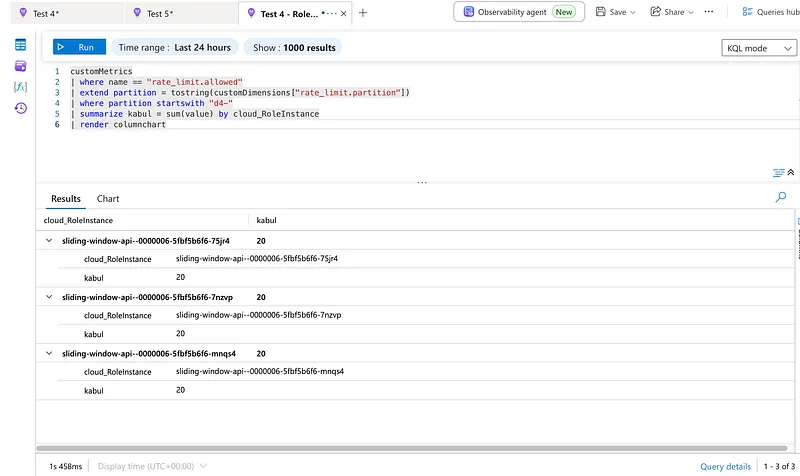The height and width of the screenshot is (476, 800).
Task: Collapse the 7nzvp result row
Action: 49,296
